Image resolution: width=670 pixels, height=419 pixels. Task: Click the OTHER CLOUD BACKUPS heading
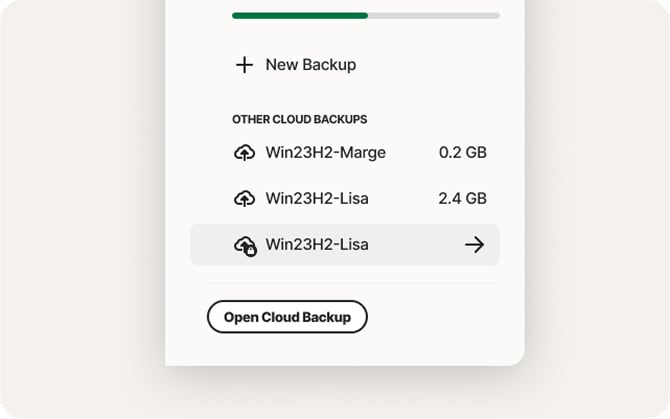tap(299, 120)
